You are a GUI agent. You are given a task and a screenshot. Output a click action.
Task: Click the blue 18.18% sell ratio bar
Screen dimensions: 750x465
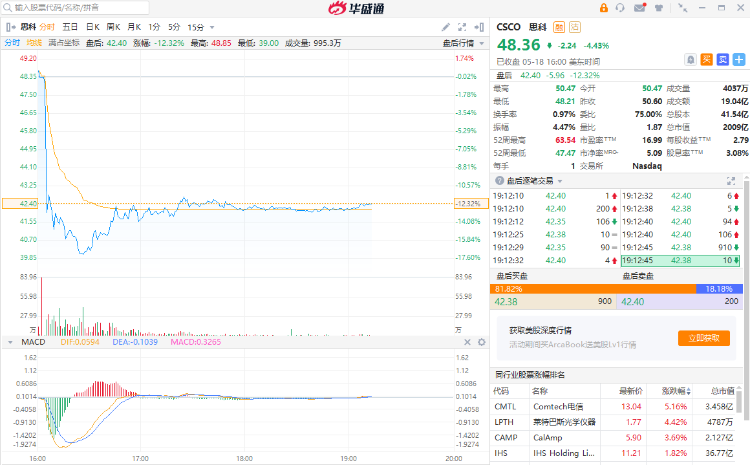click(719, 289)
